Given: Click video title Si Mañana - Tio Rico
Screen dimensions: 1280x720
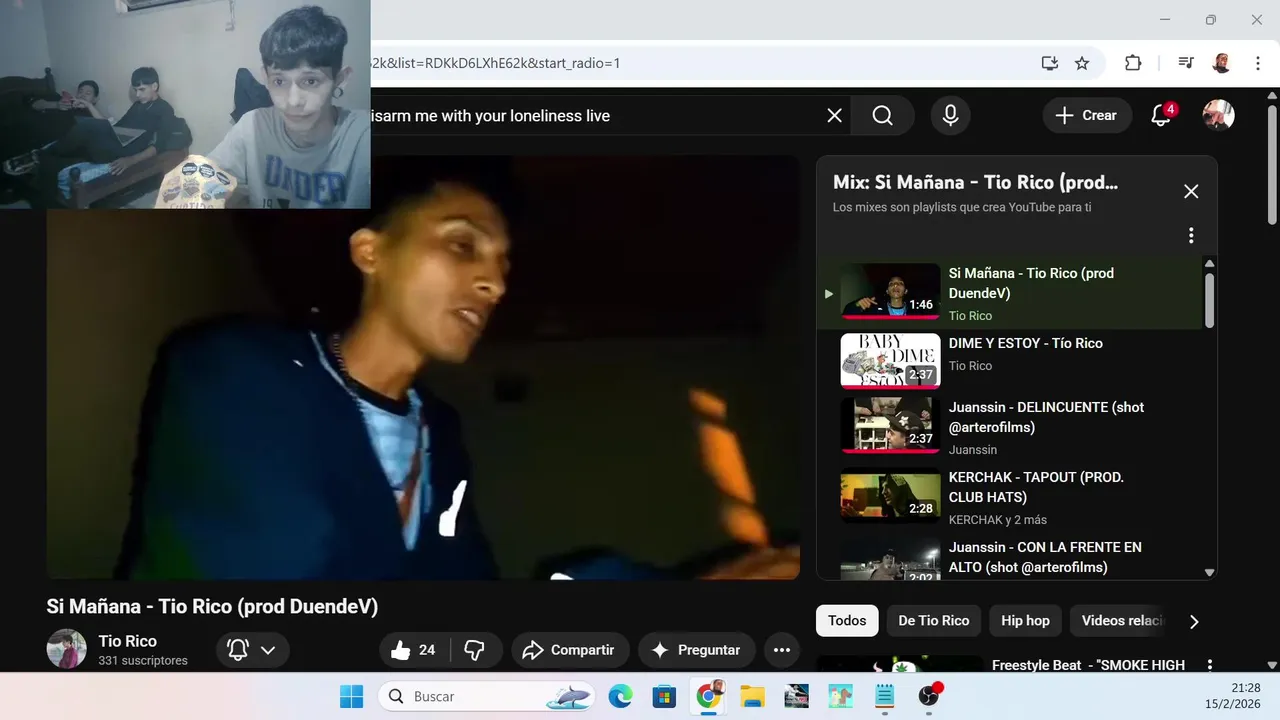Looking at the screenshot, I should [212, 606].
